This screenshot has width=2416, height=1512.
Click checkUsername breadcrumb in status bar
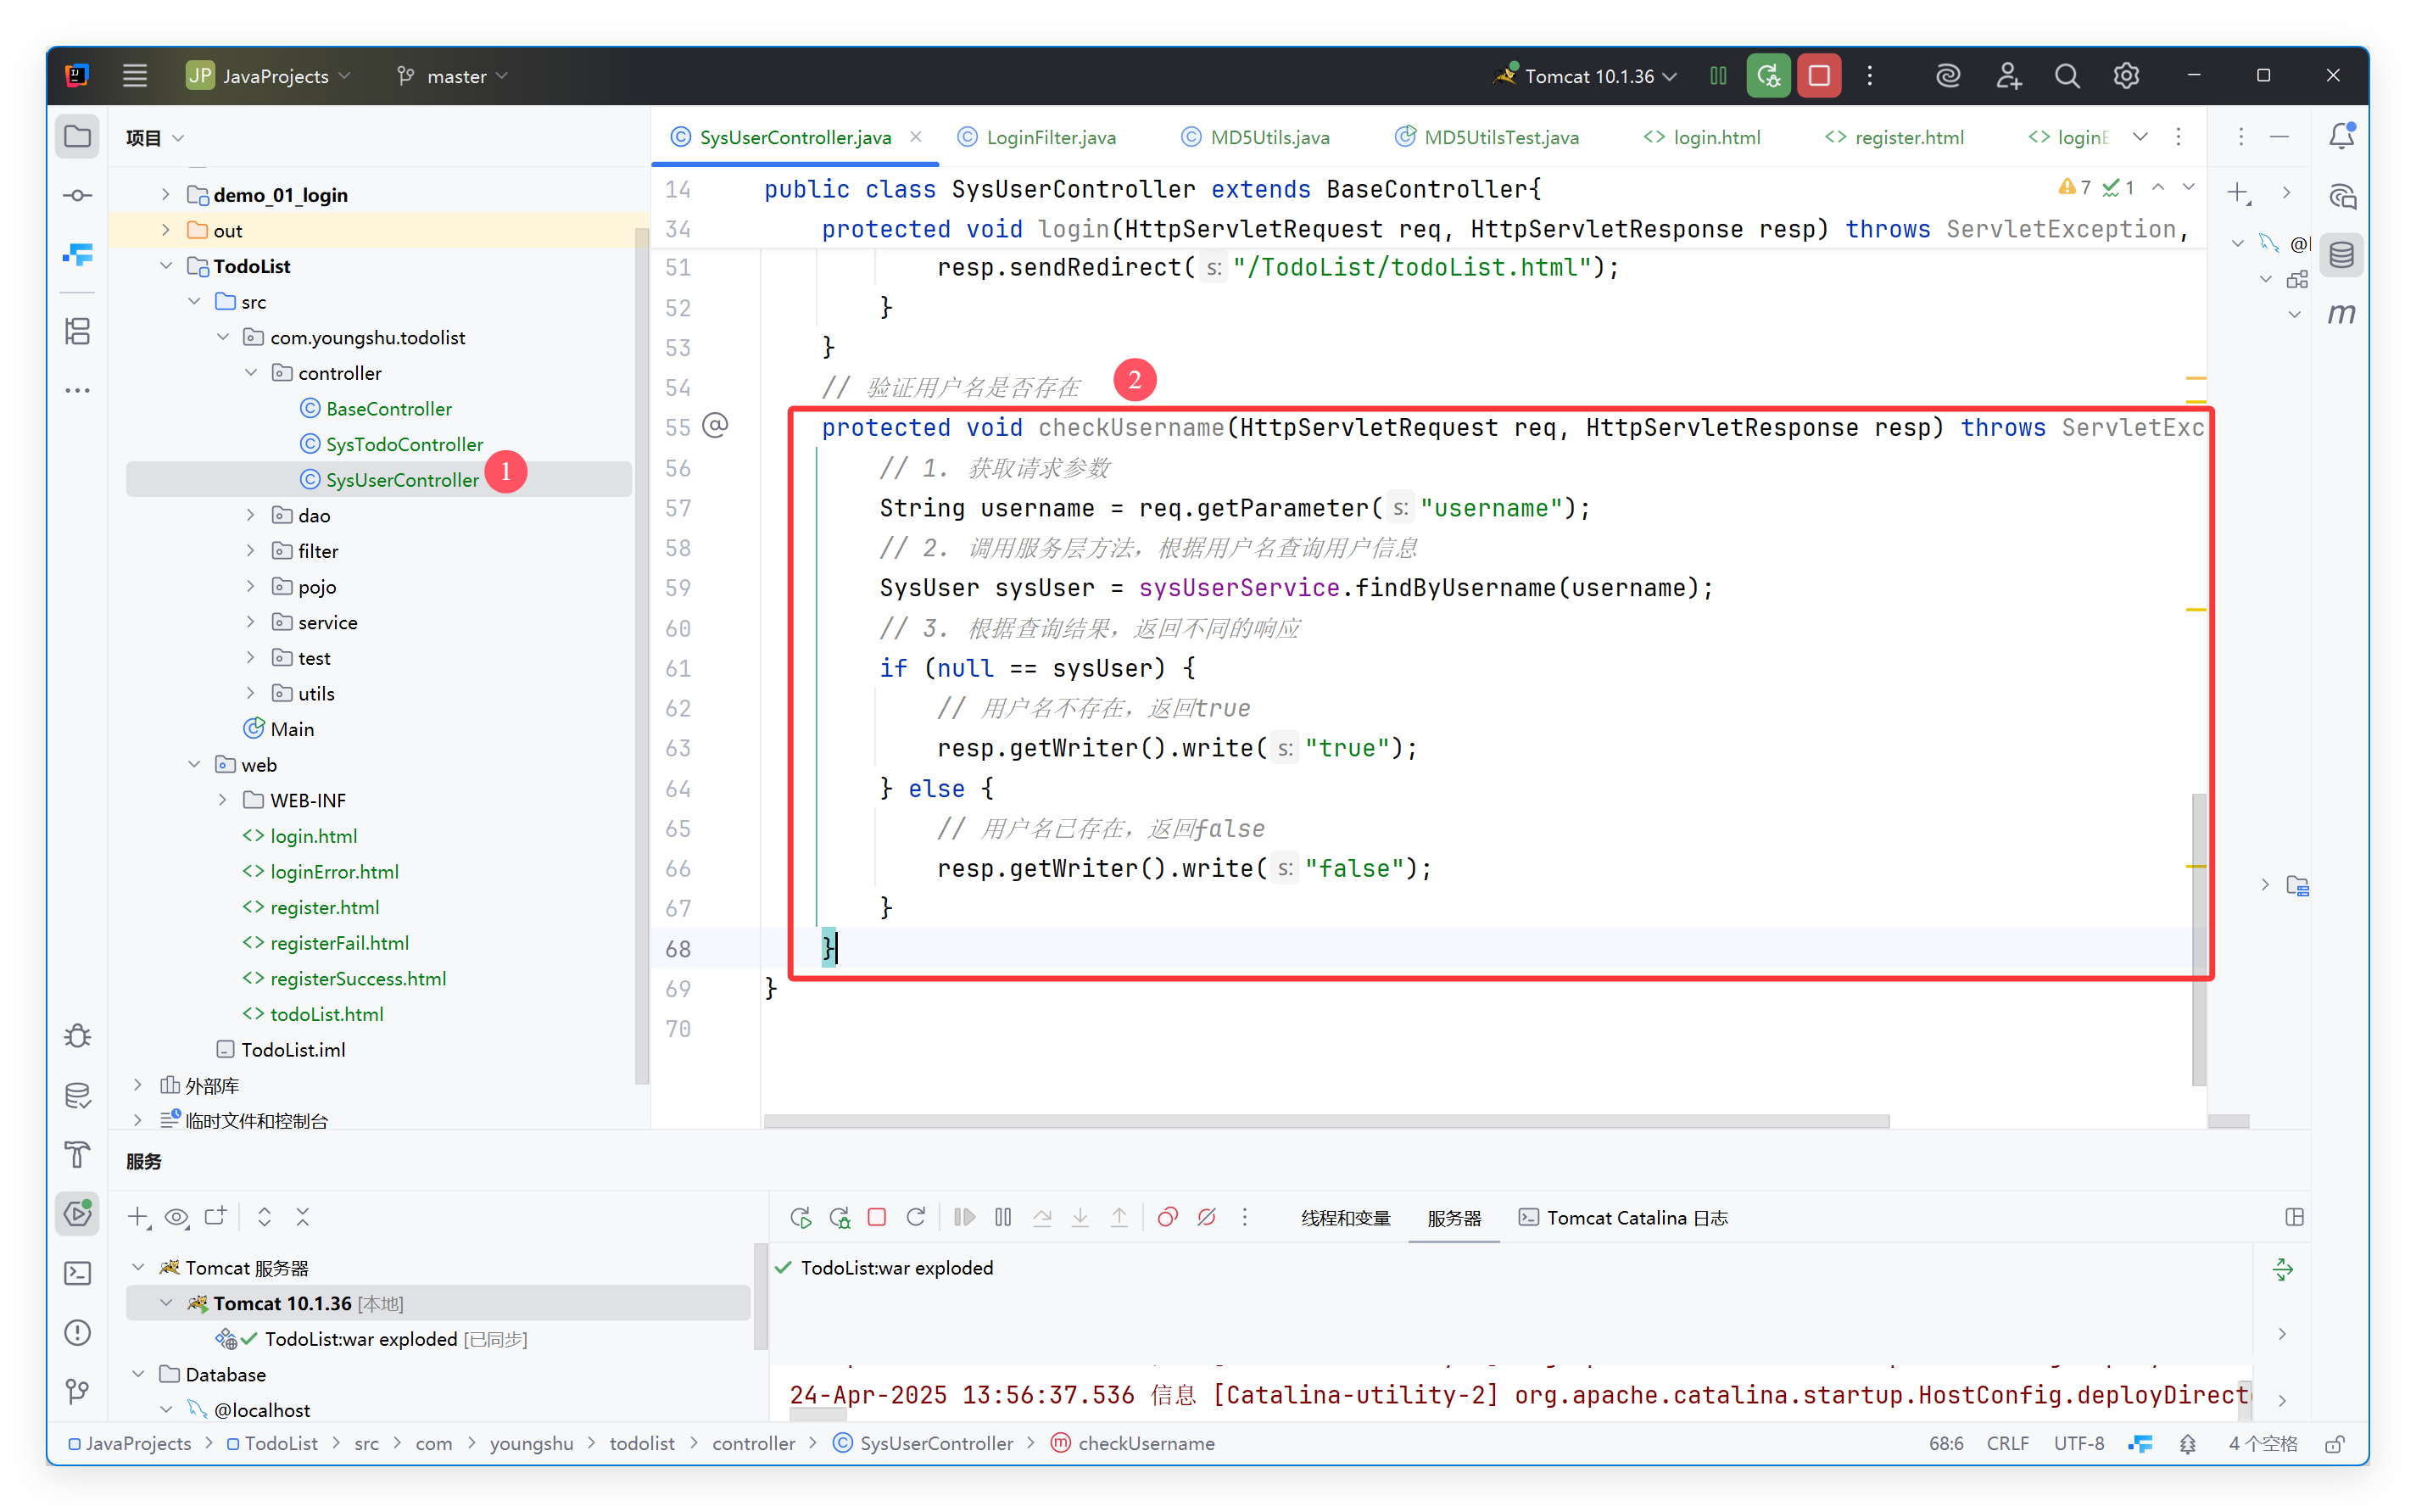(1133, 1444)
